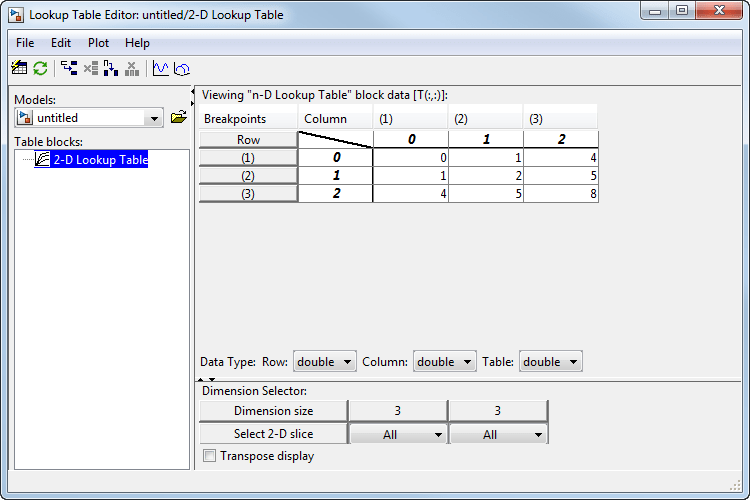Select row breakpoint cell with value 0
This screenshot has width=750, height=500.
point(336,158)
